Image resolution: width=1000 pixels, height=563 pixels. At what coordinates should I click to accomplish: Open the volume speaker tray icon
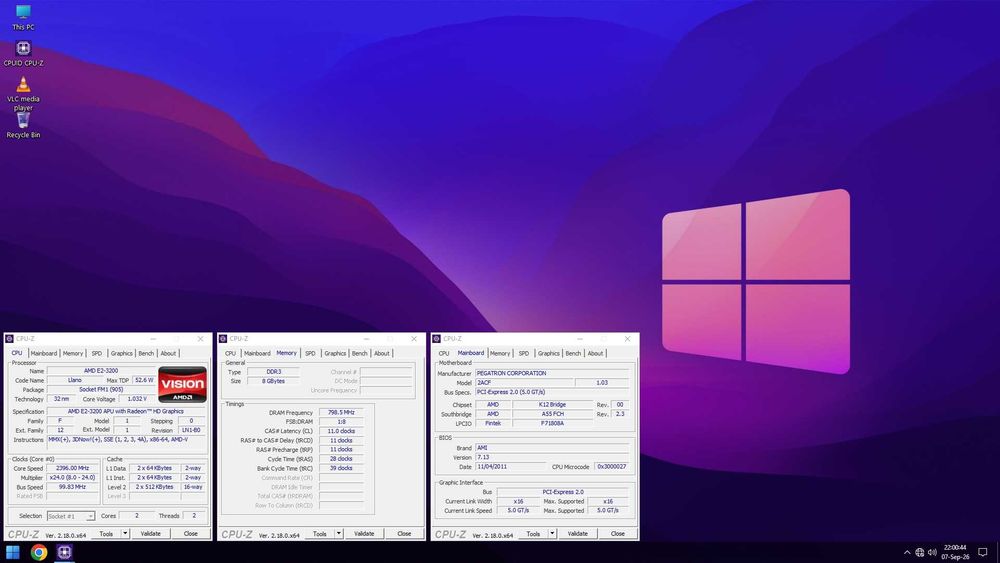click(x=932, y=552)
